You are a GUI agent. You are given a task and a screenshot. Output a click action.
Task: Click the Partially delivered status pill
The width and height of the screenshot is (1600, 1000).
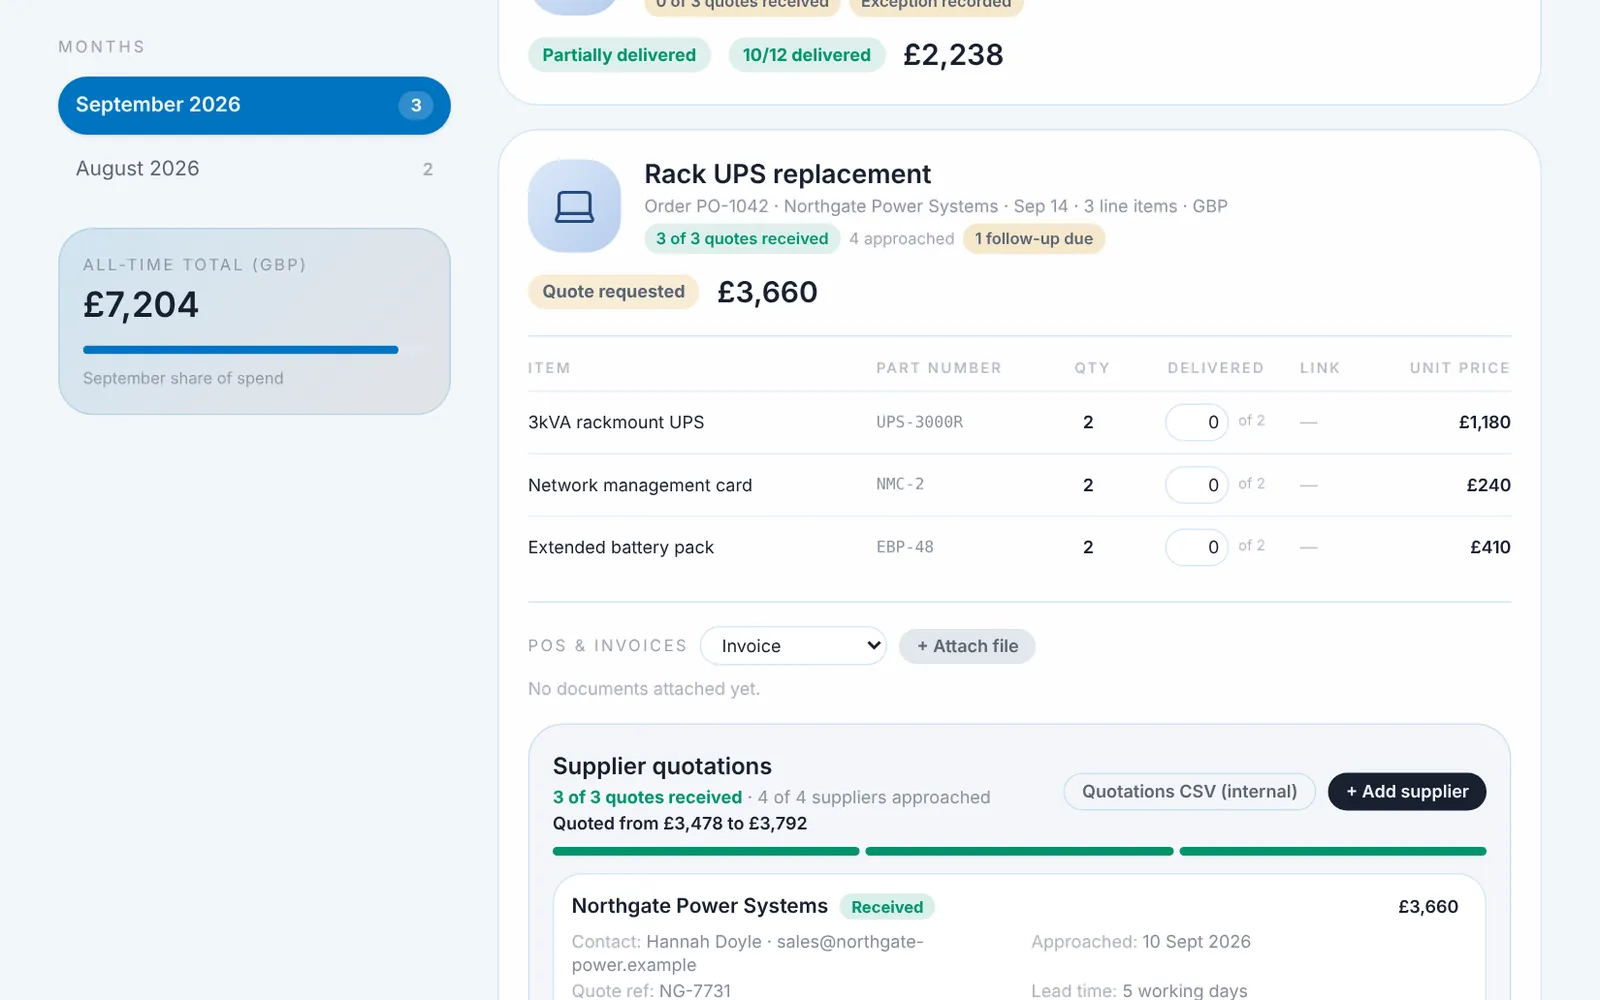pyautogui.click(x=619, y=55)
